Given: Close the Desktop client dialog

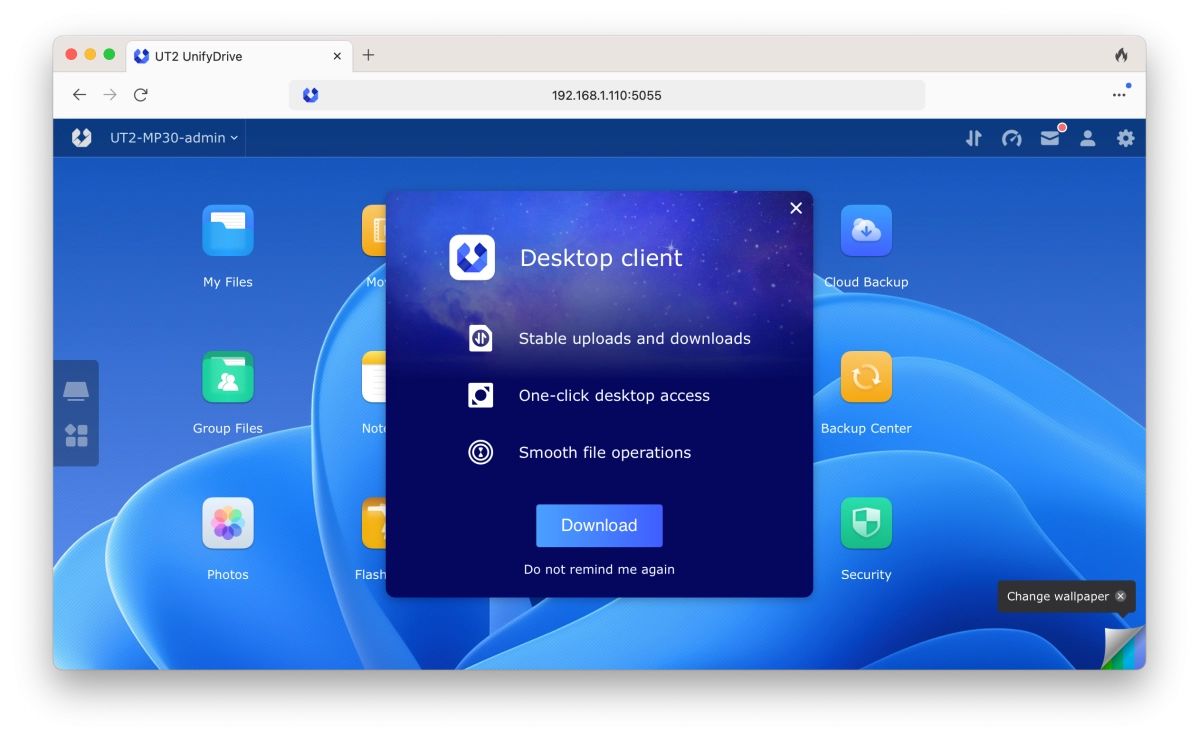Looking at the screenshot, I should (x=796, y=208).
